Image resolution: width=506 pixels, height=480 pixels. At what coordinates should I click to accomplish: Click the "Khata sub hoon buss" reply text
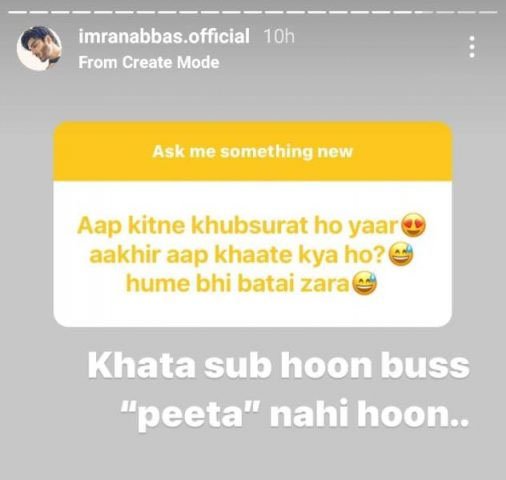tap(279, 366)
